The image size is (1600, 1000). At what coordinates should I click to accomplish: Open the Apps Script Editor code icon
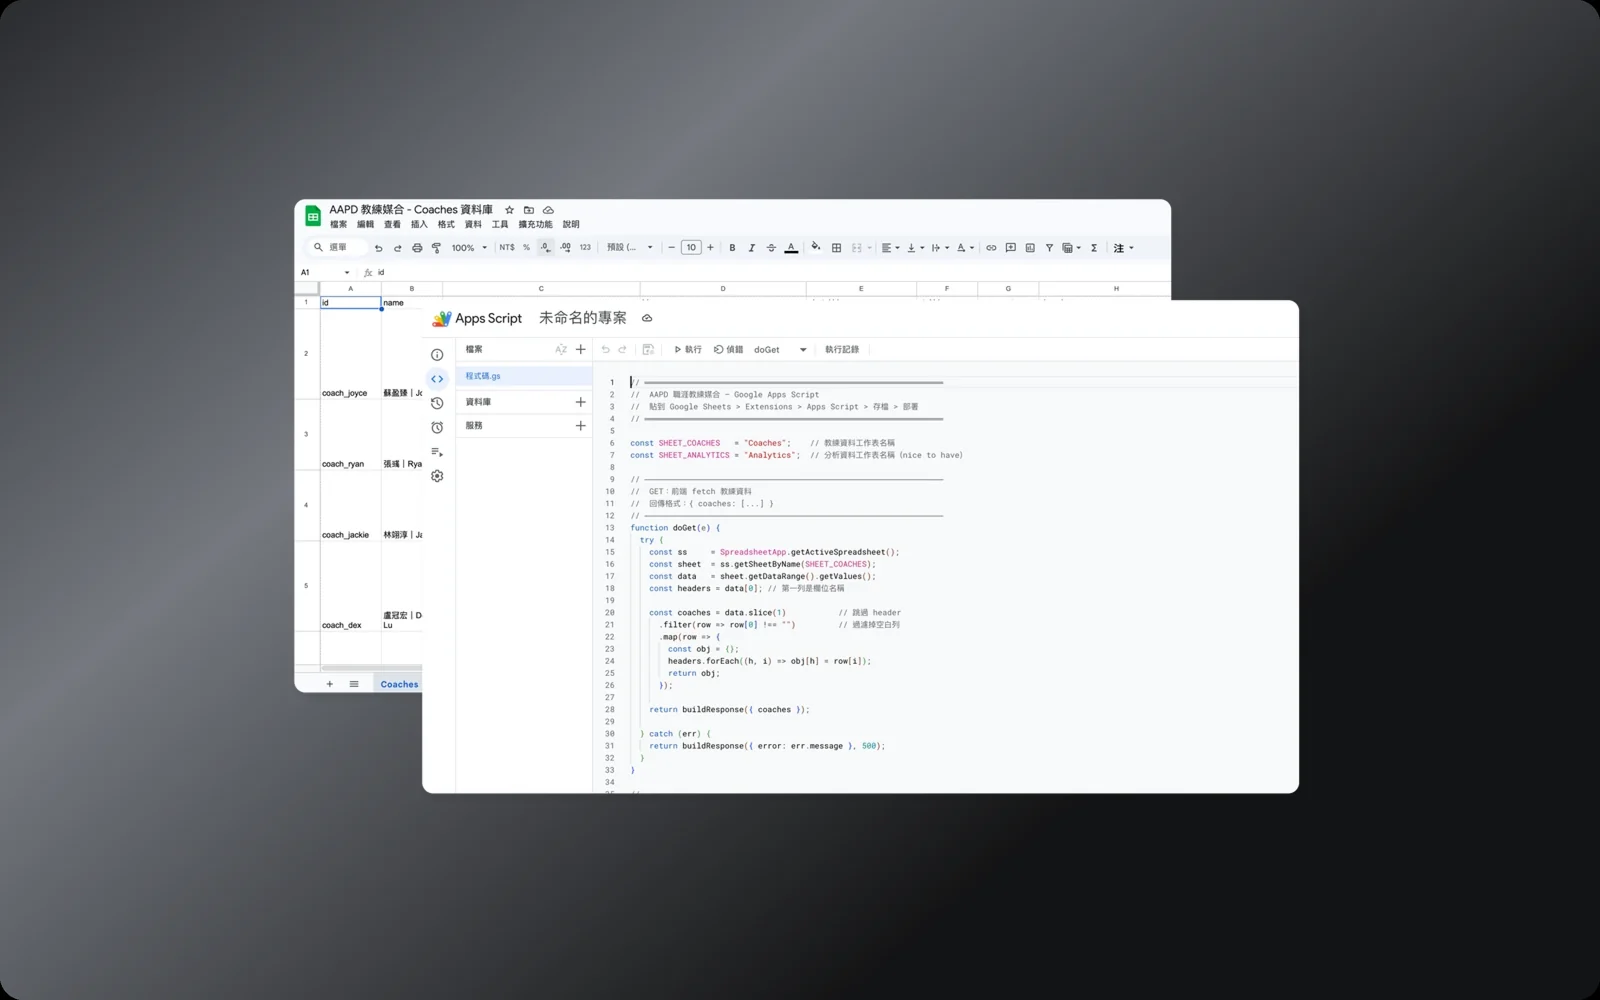[x=437, y=379]
